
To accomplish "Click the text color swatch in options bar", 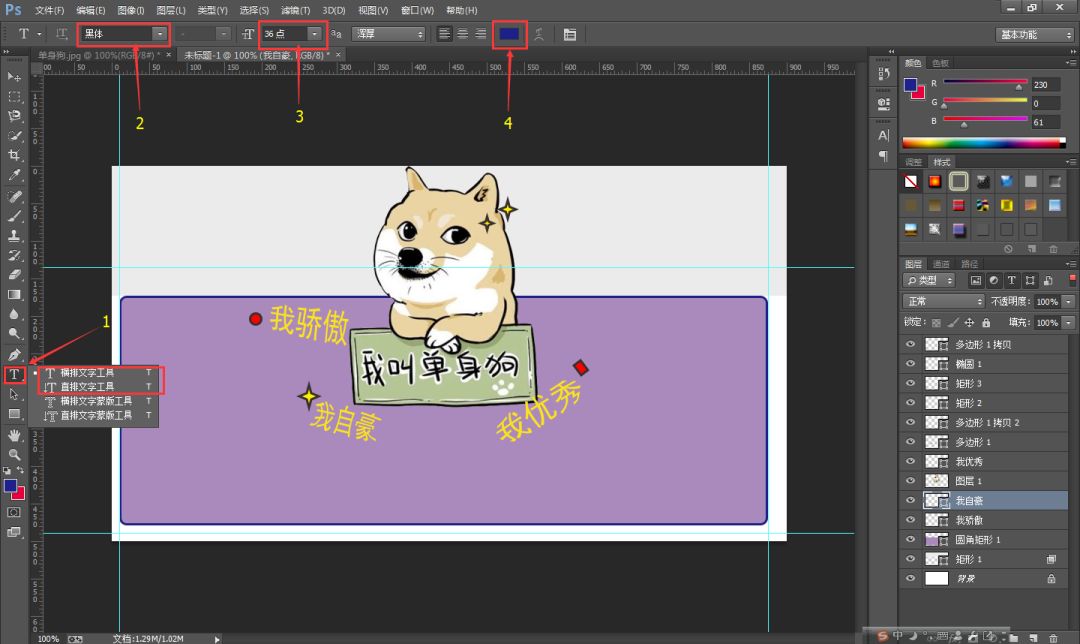I will pos(509,34).
